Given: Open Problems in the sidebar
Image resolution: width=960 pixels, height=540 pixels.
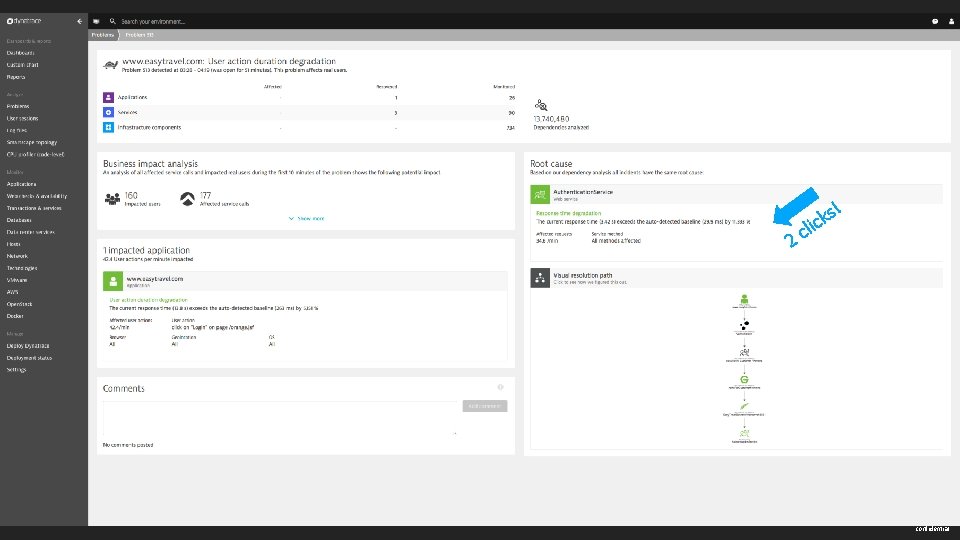Looking at the screenshot, I should click(18, 107).
